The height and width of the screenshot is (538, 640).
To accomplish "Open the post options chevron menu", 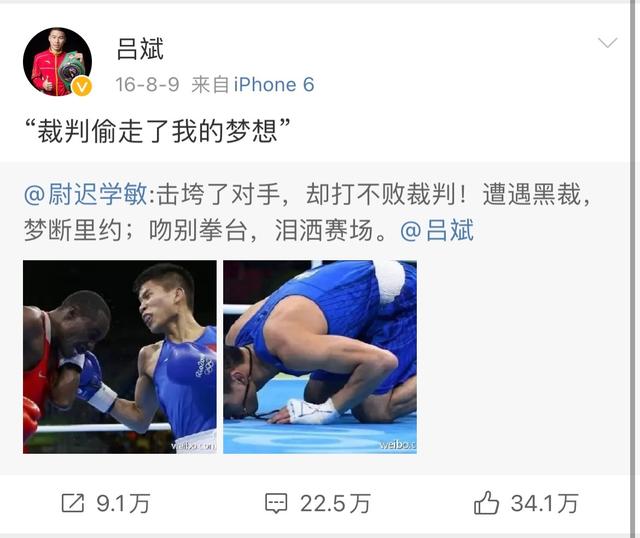I will pos(607,42).
